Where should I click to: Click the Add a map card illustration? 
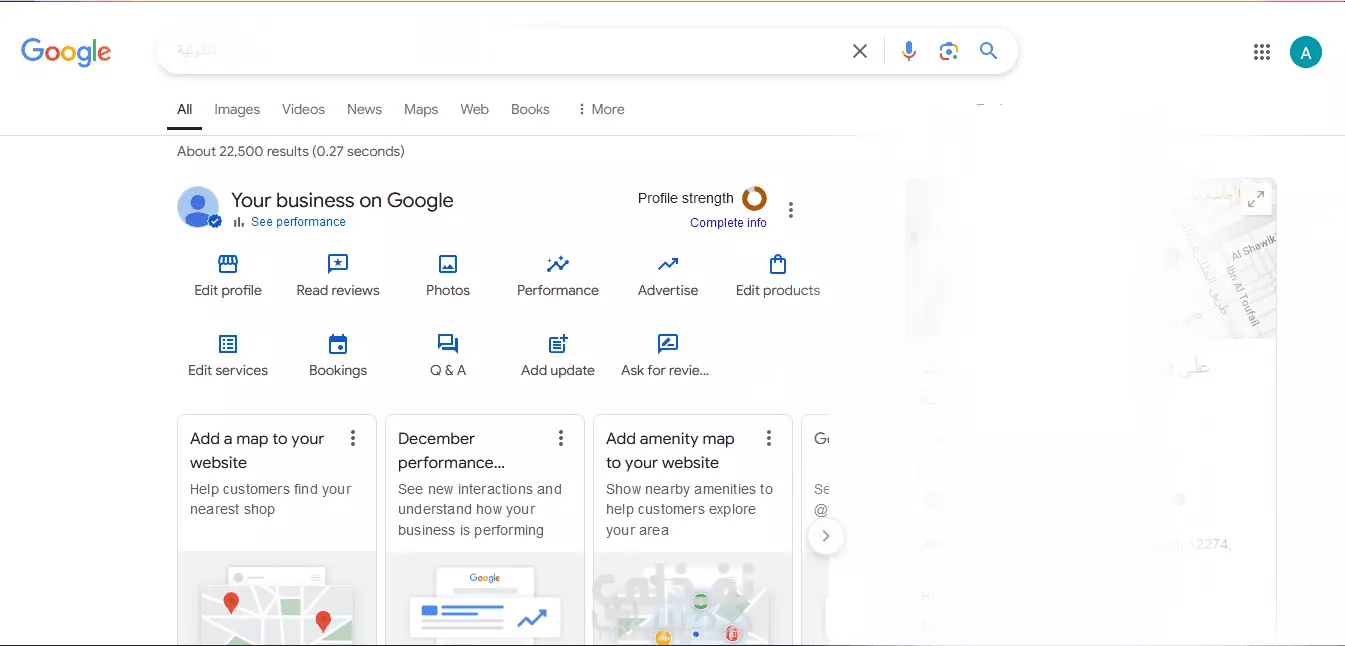coord(277,598)
